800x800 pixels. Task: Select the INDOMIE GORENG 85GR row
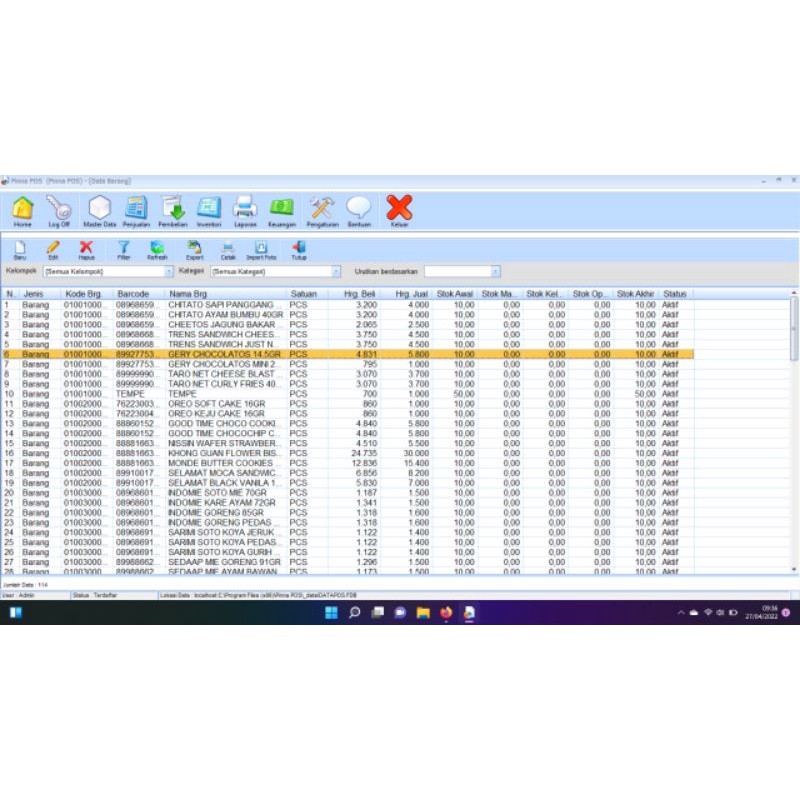pos(347,513)
